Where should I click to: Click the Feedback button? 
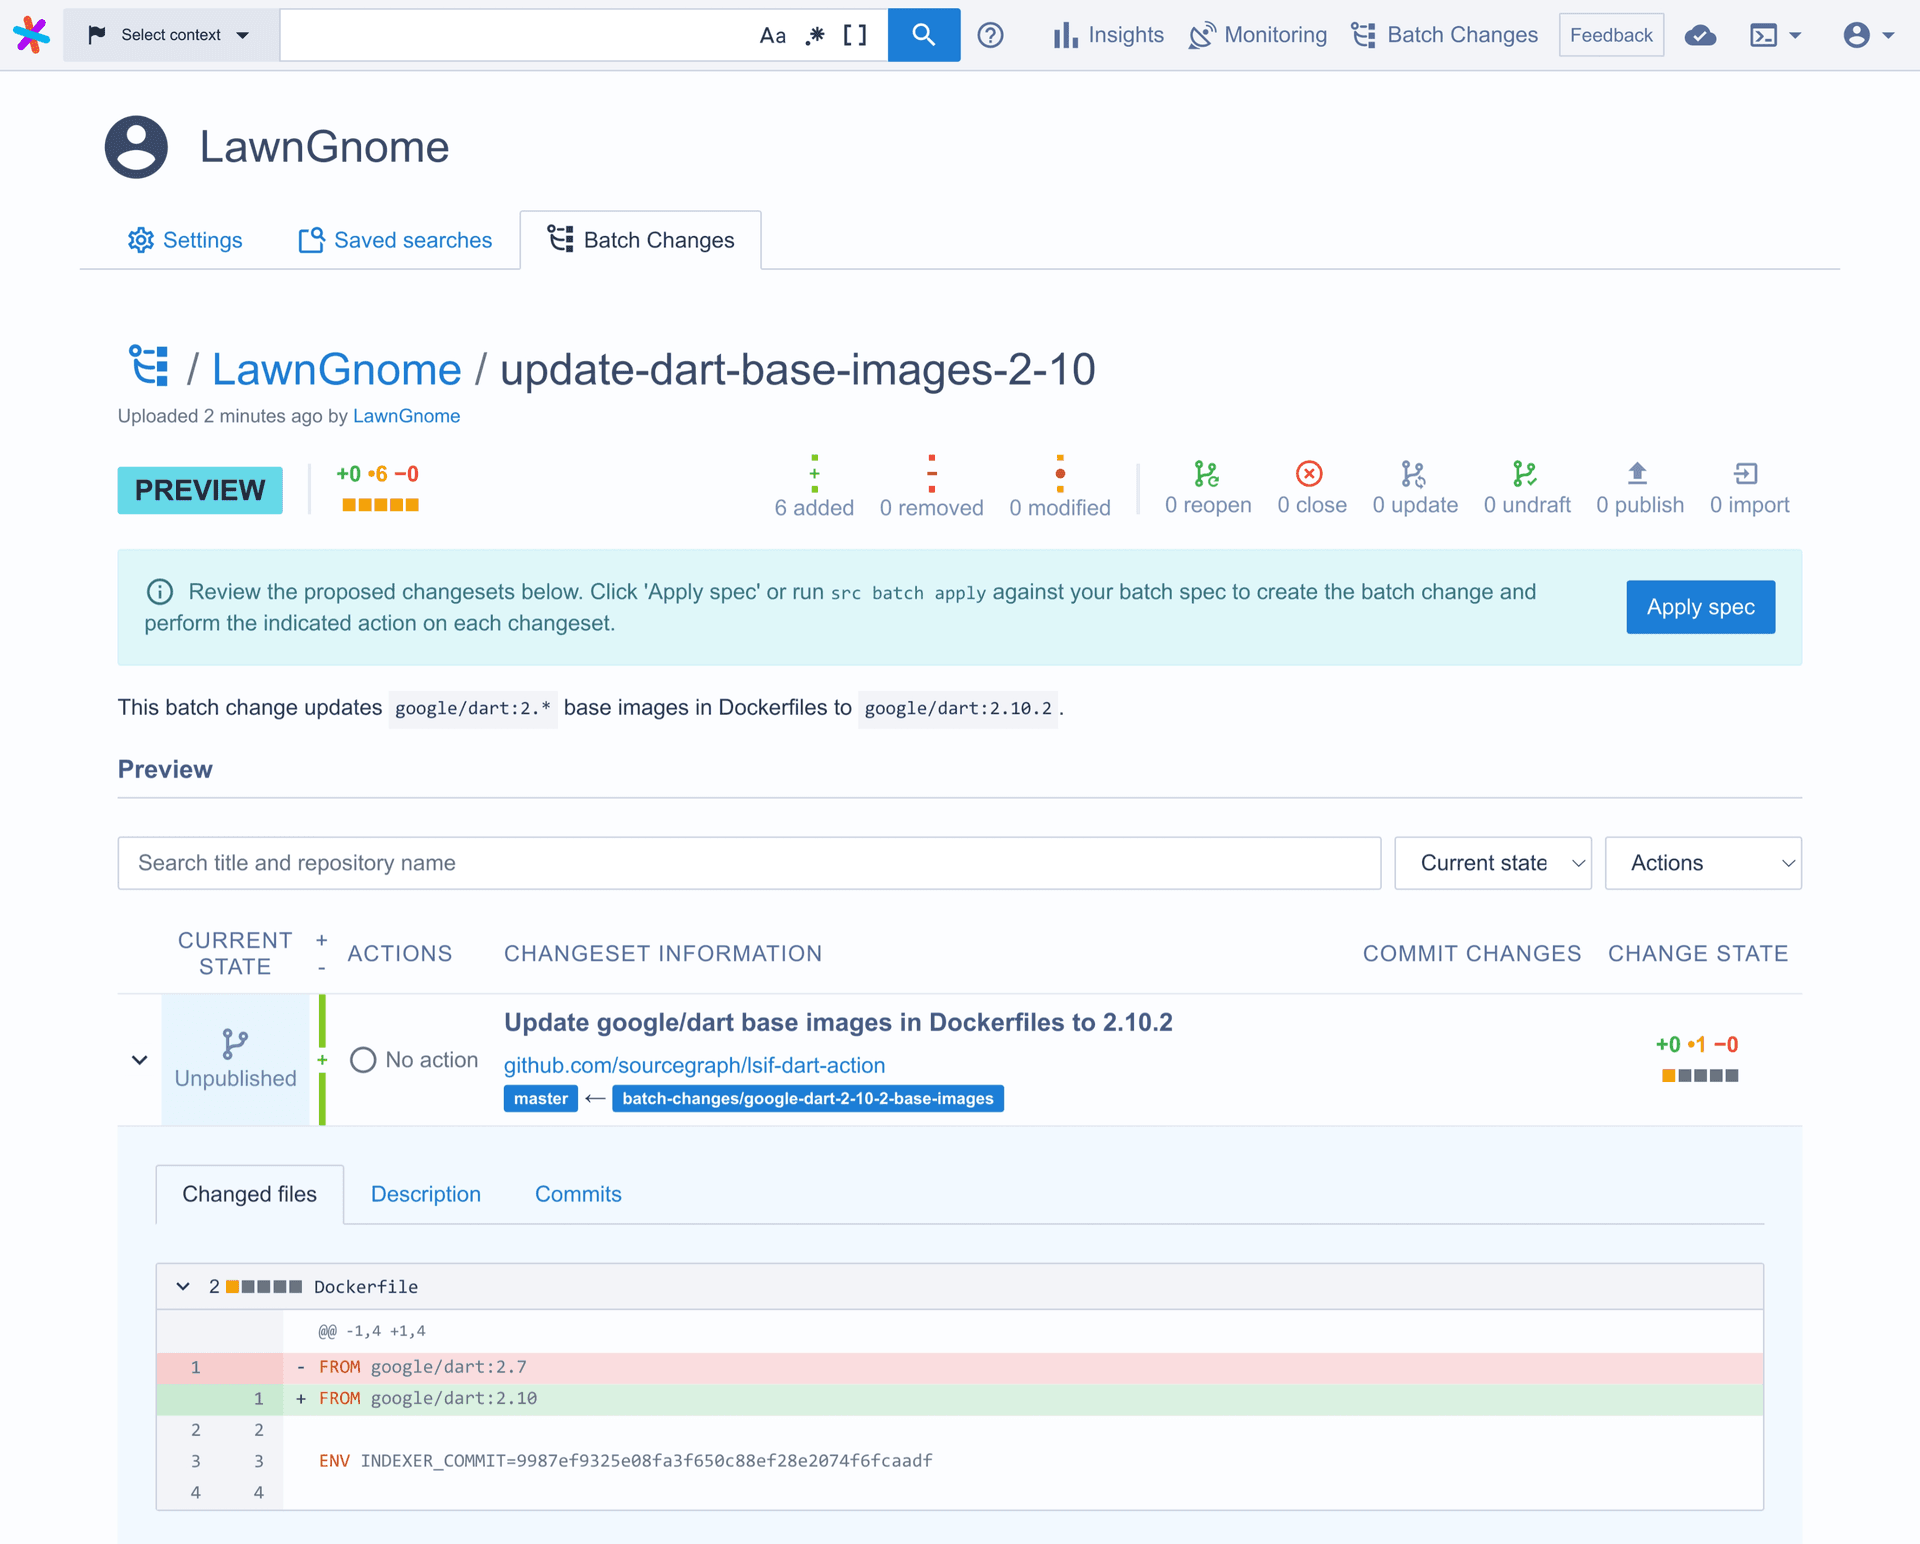tap(1611, 35)
